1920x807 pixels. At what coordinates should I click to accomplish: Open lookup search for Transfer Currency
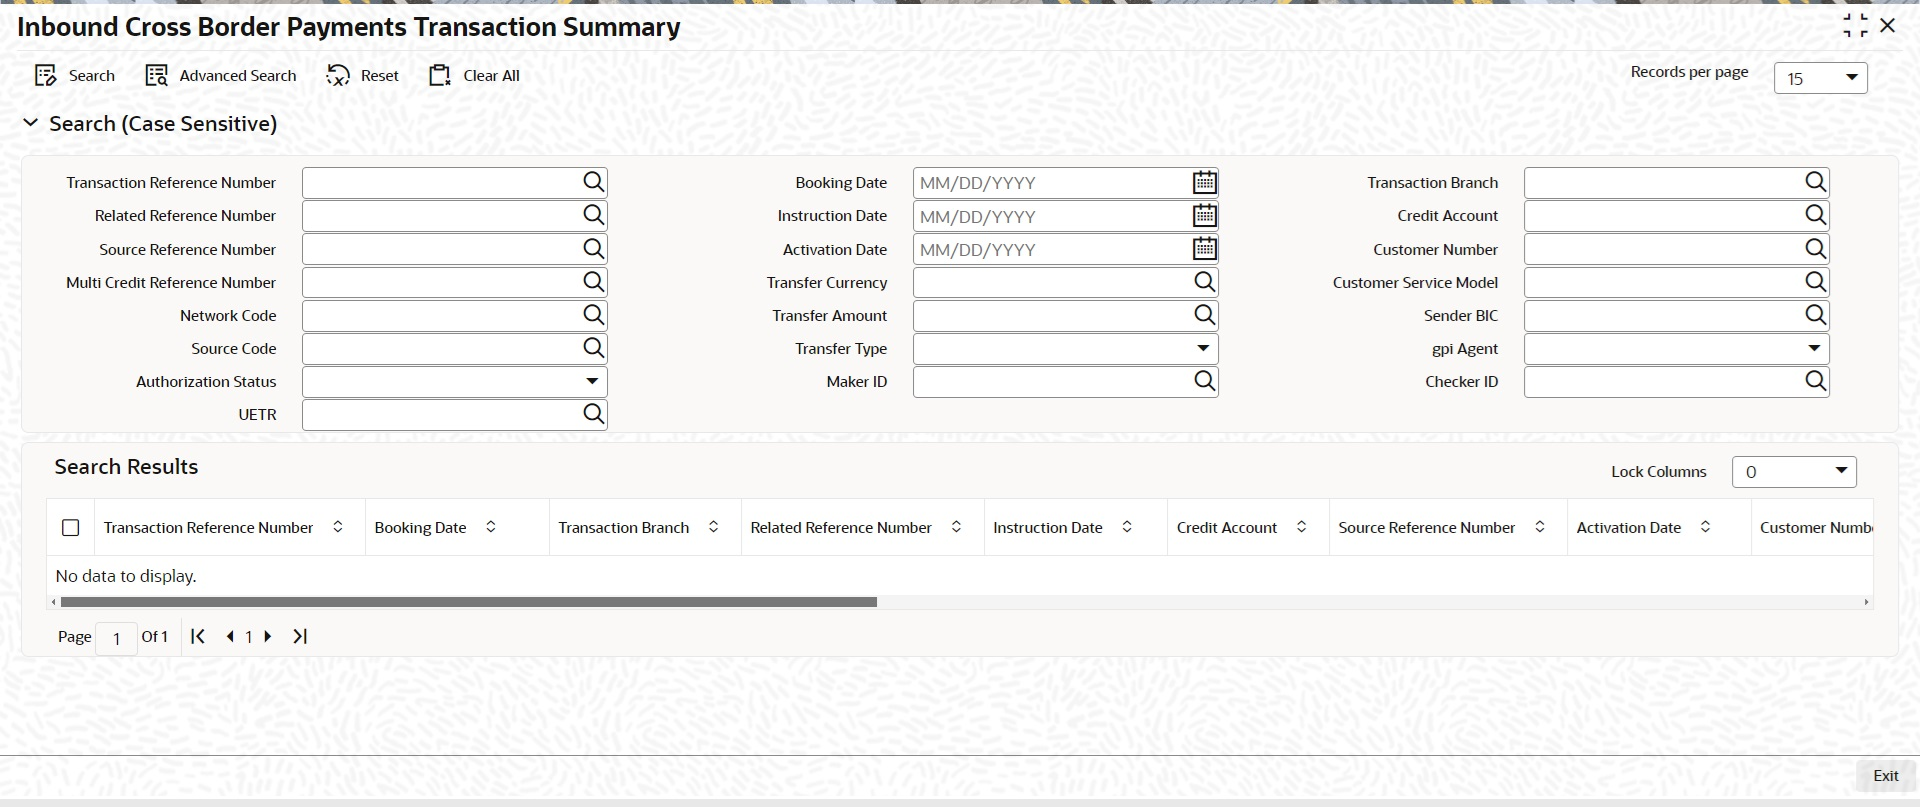point(1205,282)
